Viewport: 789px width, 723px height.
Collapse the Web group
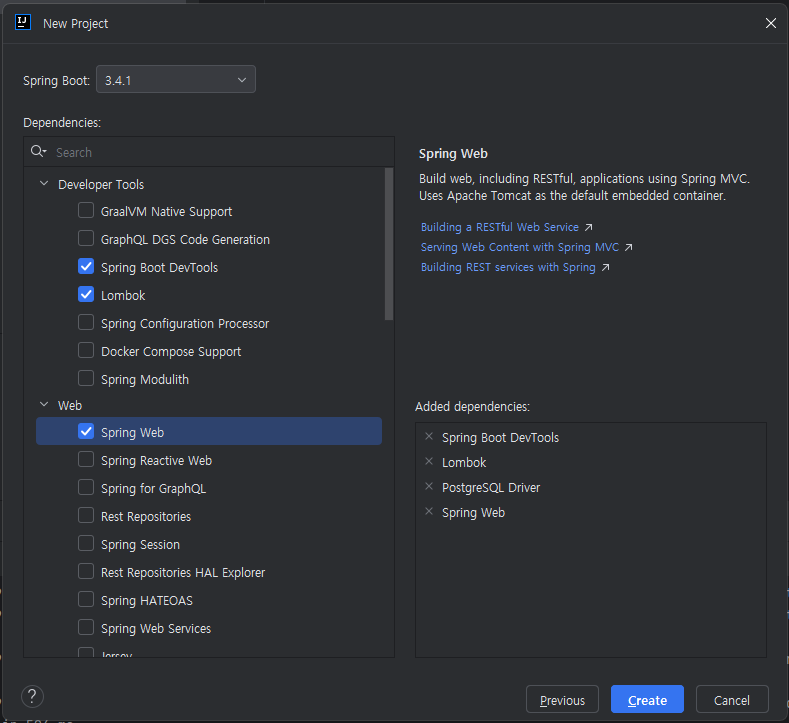tap(44, 405)
